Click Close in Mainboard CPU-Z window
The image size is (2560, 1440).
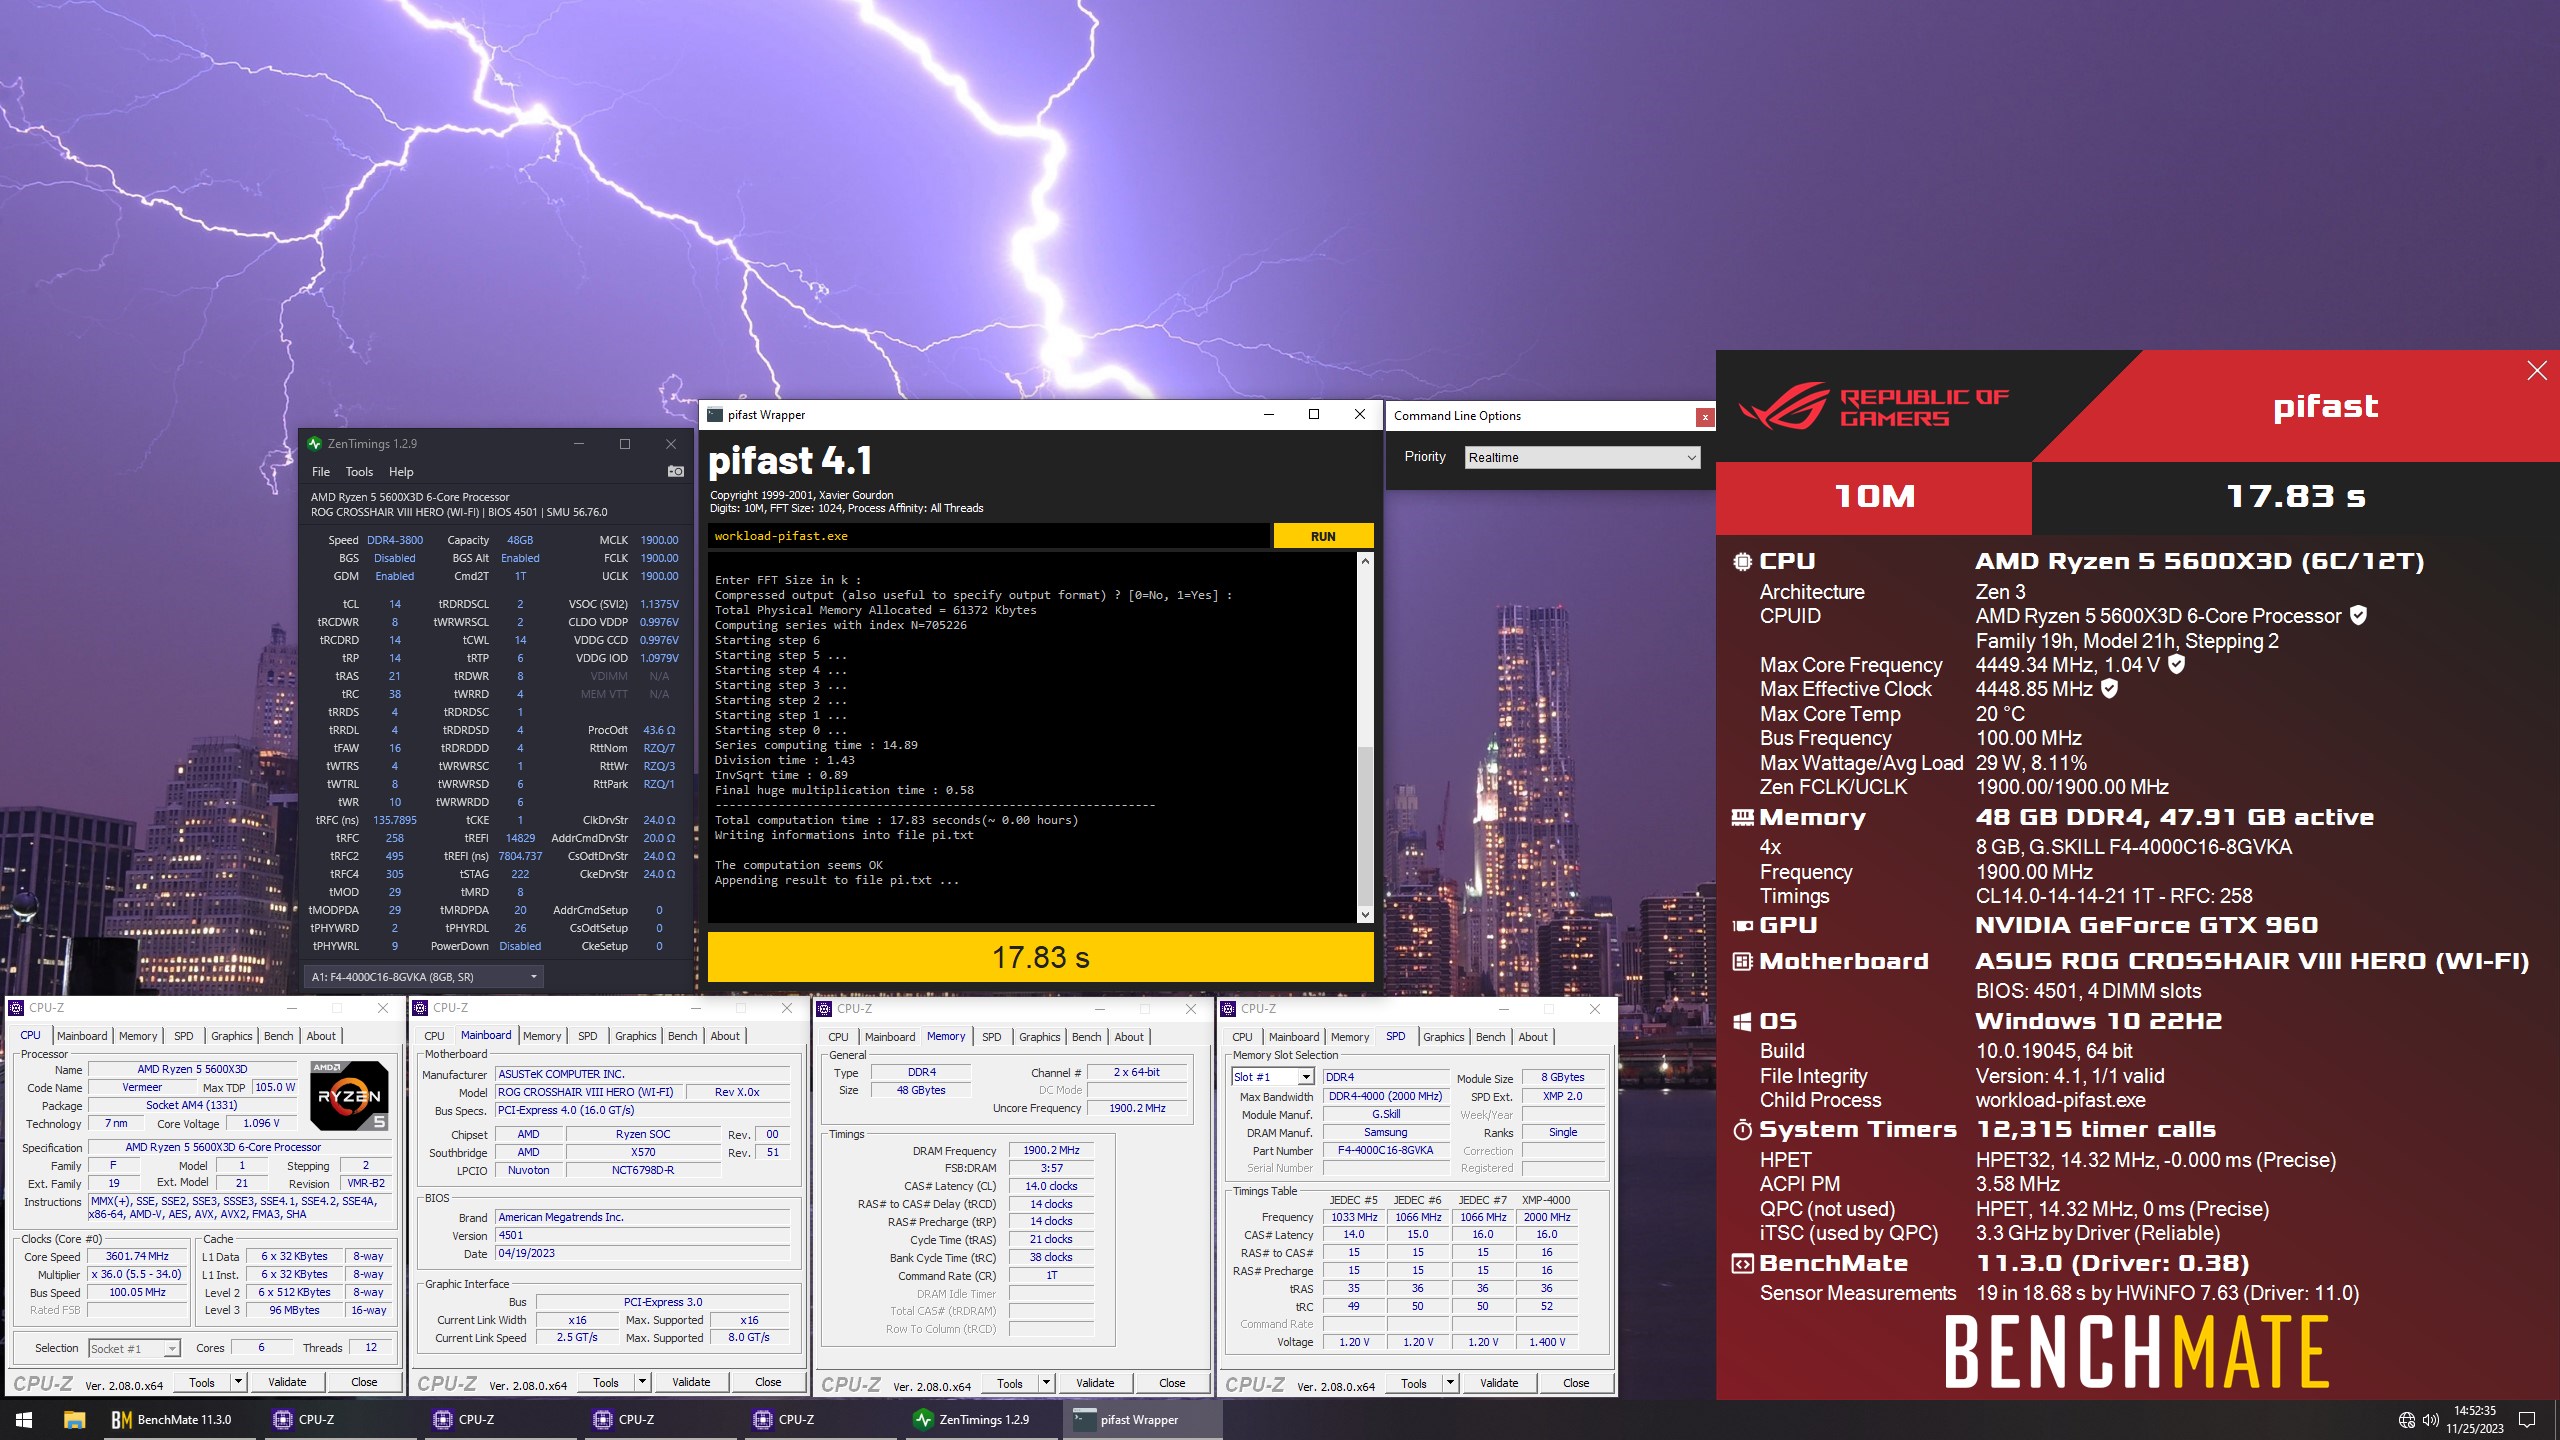tap(768, 1382)
